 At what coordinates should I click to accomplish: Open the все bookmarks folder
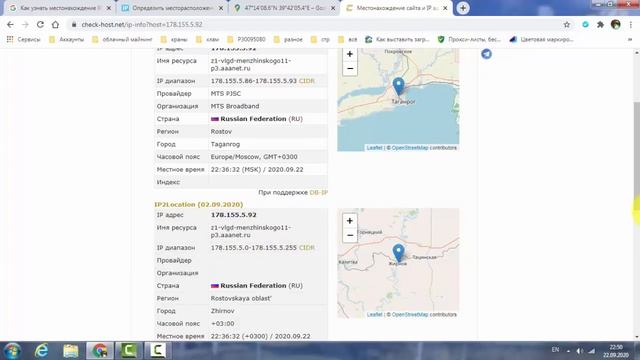[348, 40]
